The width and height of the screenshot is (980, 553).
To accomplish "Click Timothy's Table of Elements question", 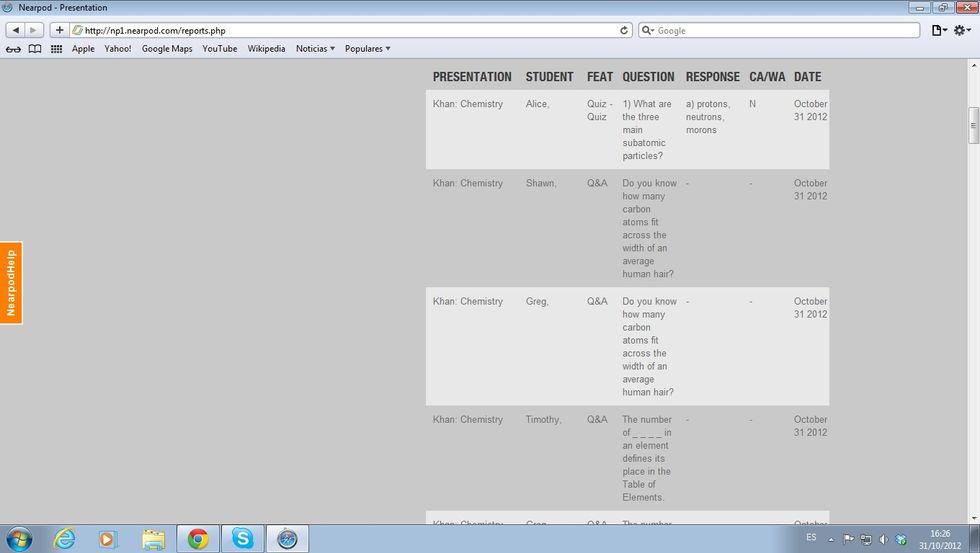I will [647, 458].
